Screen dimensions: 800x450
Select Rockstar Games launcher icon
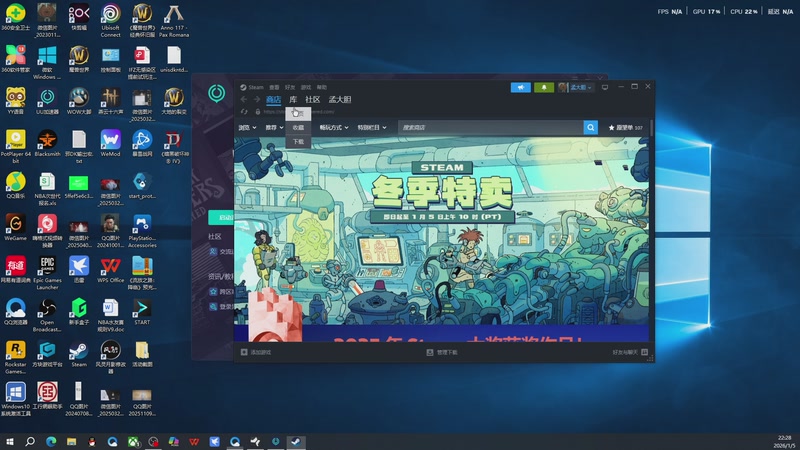click(15, 357)
